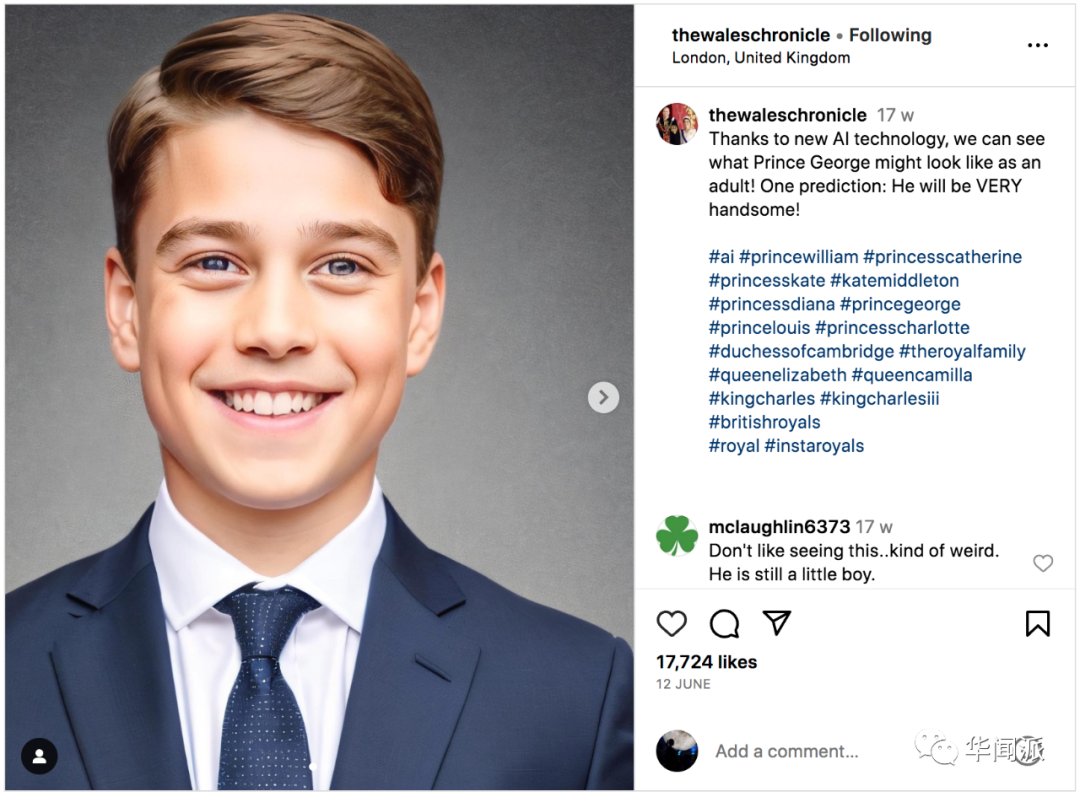
Task: Click your avatar beside the comment box
Action: [677, 751]
